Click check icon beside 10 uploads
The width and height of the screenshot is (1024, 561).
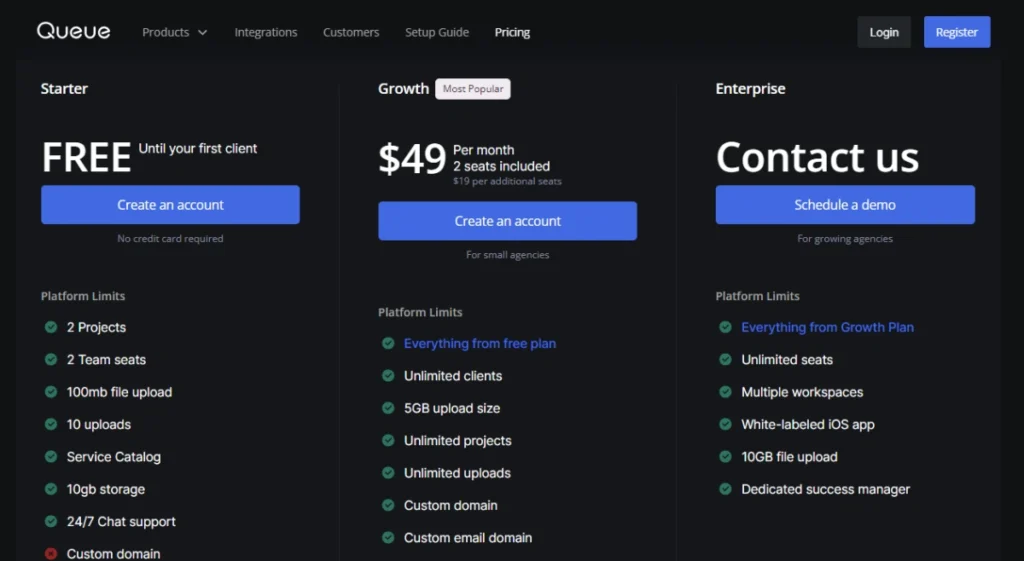coord(51,424)
